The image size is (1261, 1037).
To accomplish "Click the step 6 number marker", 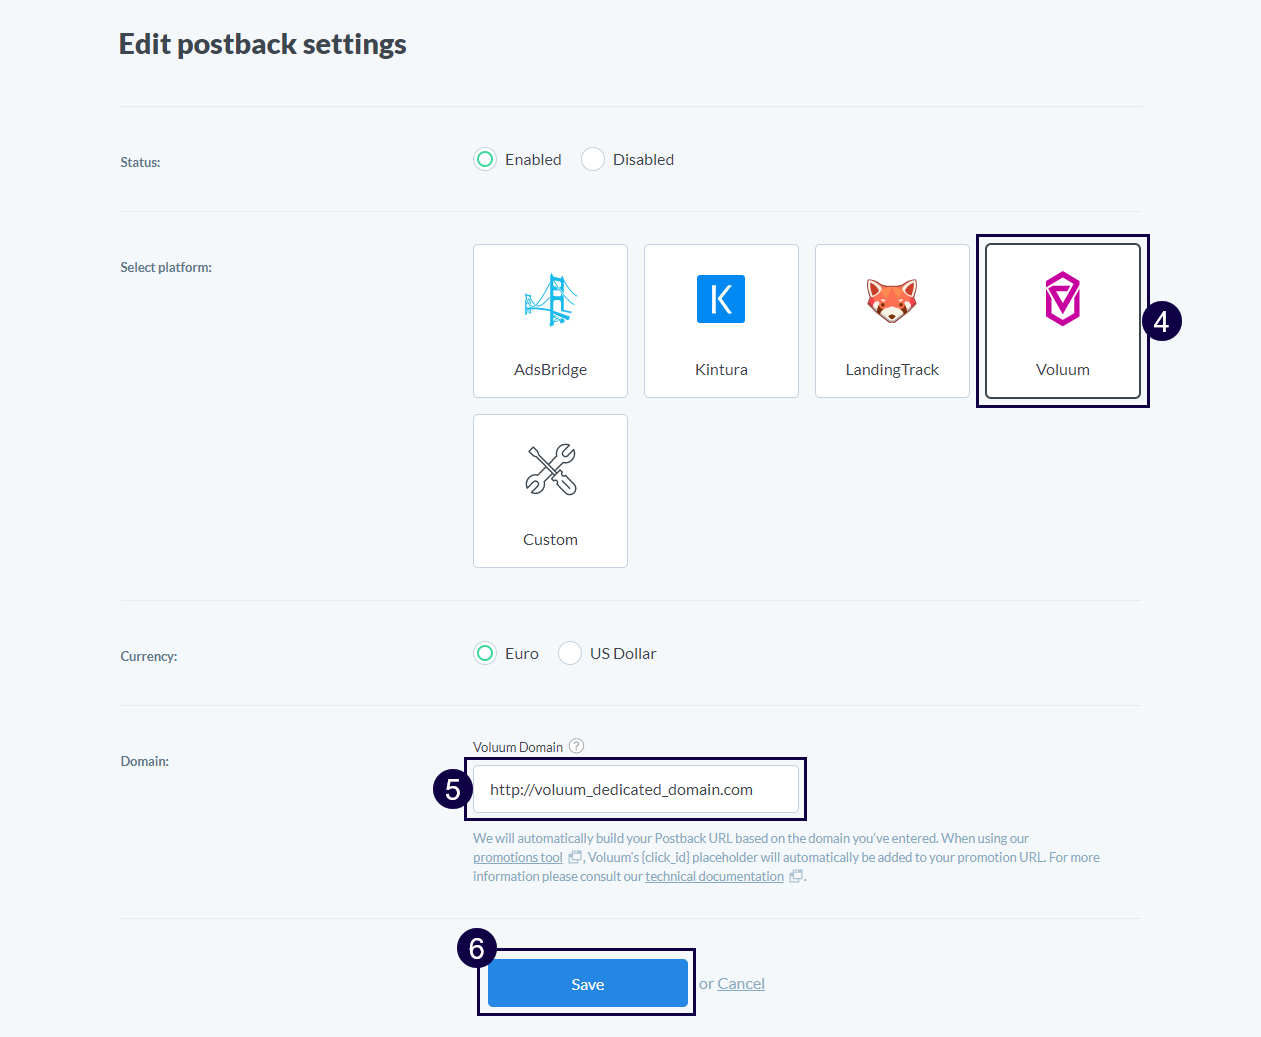I will (476, 948).
